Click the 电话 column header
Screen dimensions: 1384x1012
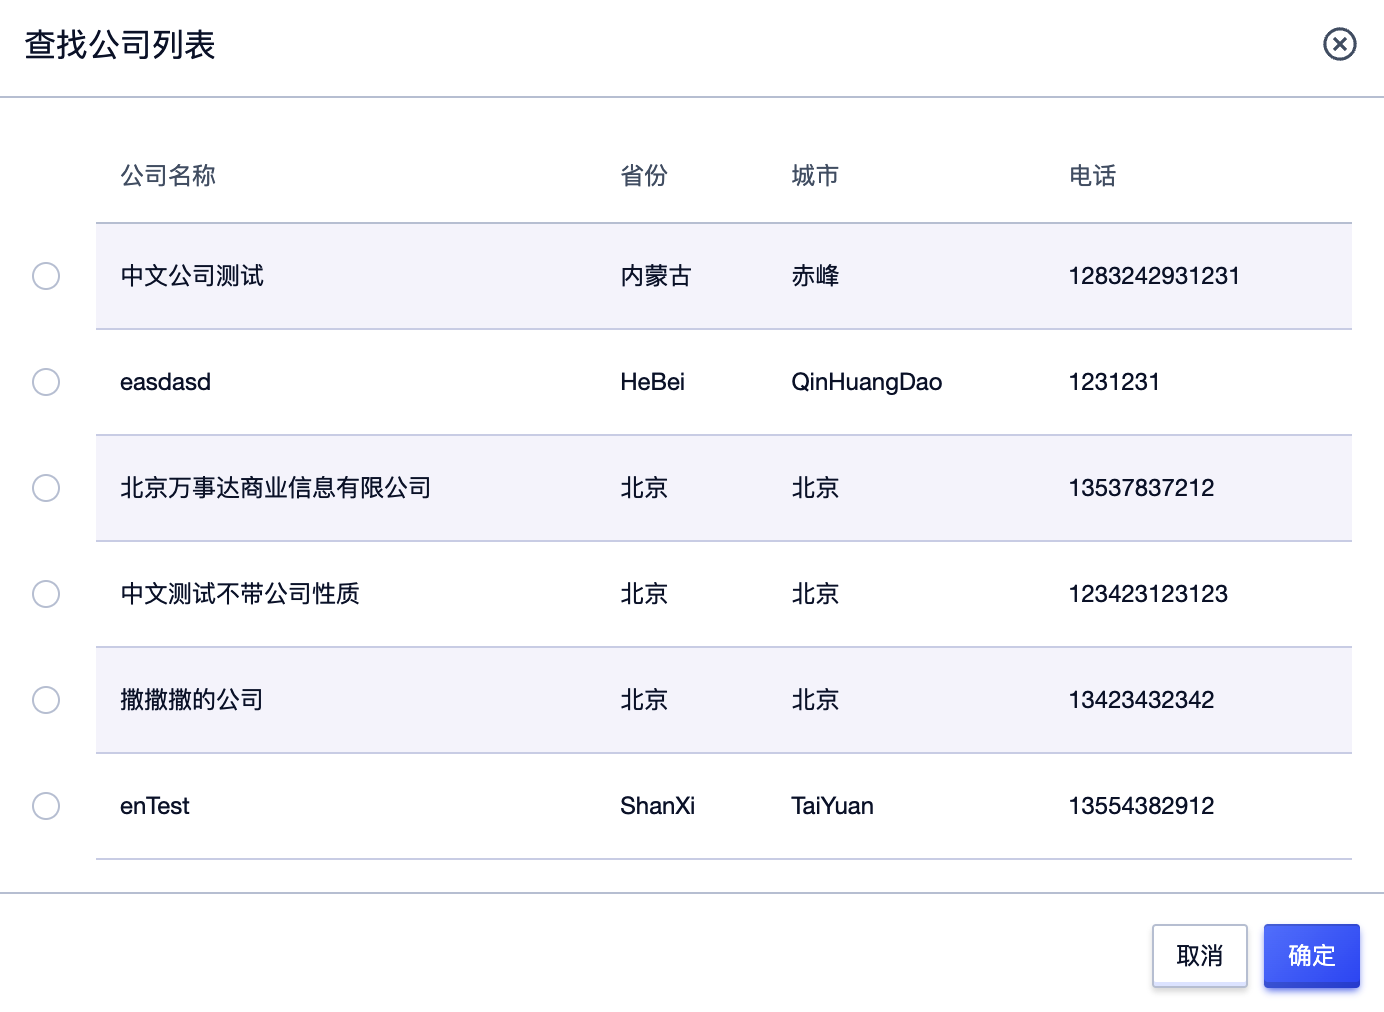pyautogui.click(x=1093, y=175)
